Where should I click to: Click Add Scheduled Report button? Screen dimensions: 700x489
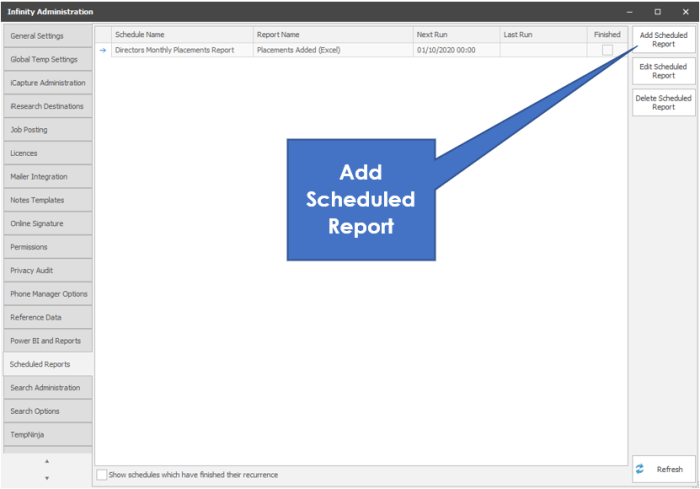(663, 40)
